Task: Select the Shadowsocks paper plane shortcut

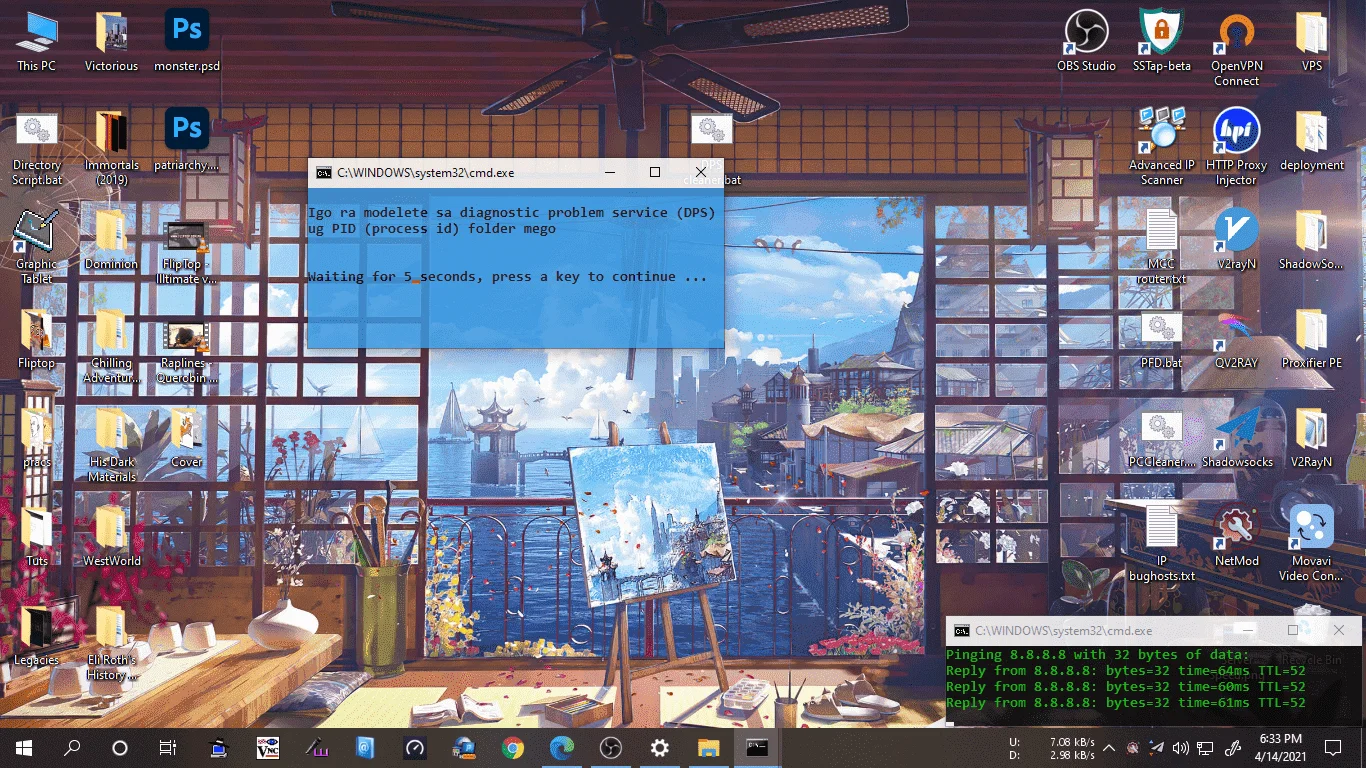Action: [1237, 438]
